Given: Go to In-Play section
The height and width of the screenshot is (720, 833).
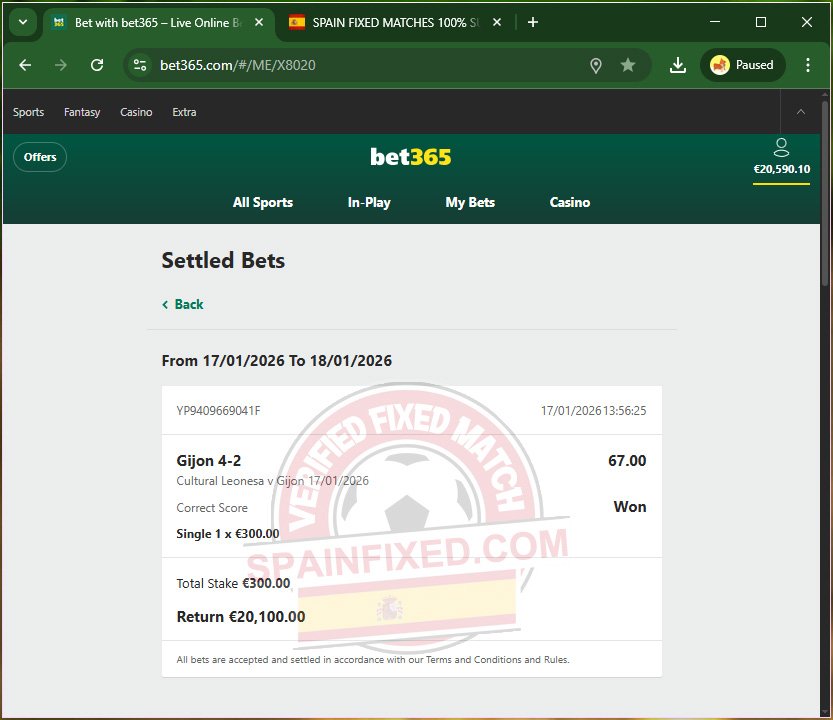Looking at the screenshot, I should click(x=369, y=202).
